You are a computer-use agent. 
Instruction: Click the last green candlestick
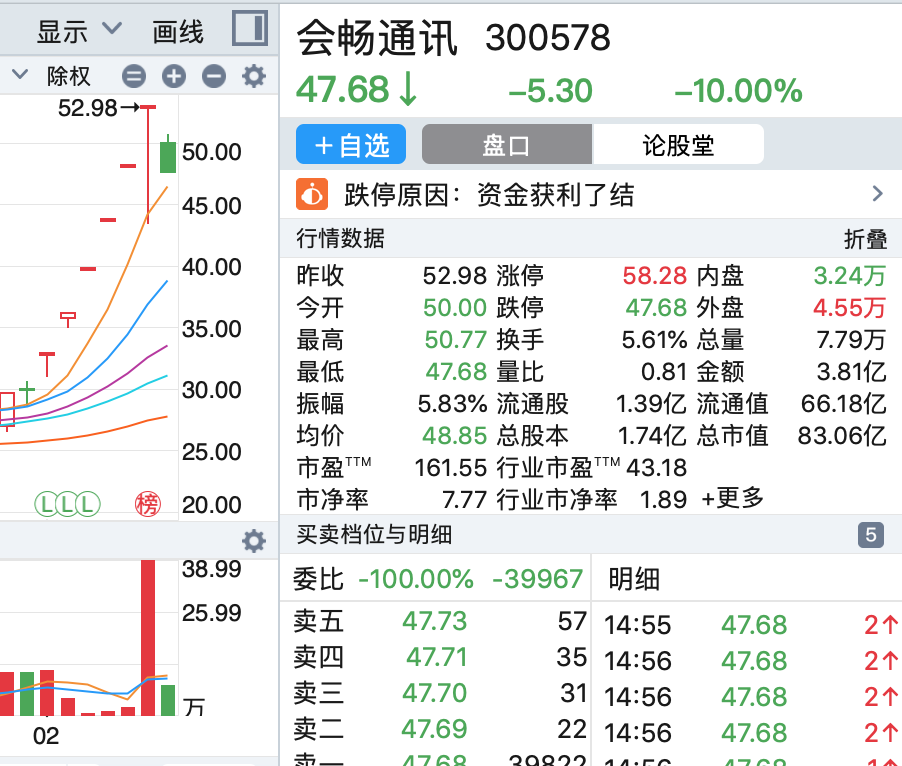pyautogui.click(x=167, y=154)
